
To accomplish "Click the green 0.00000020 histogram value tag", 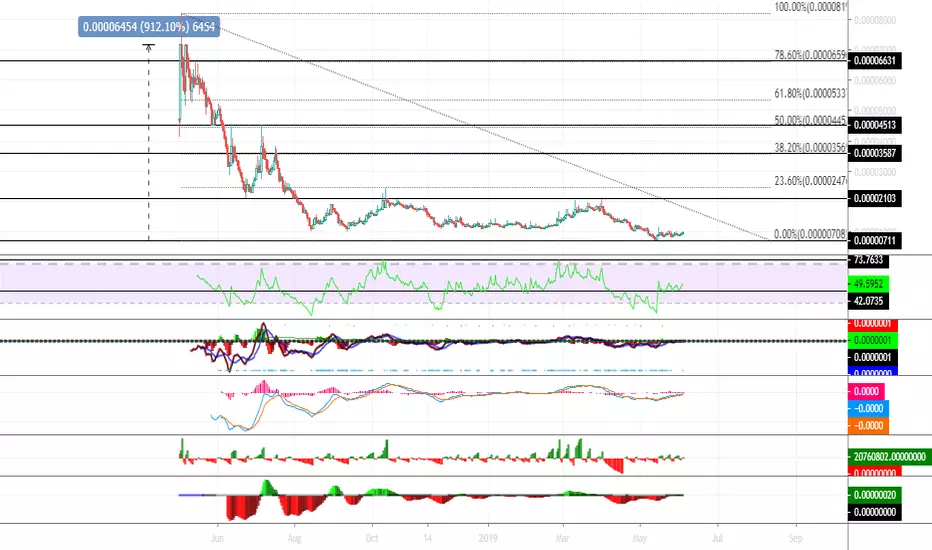I will coord(875,495).
